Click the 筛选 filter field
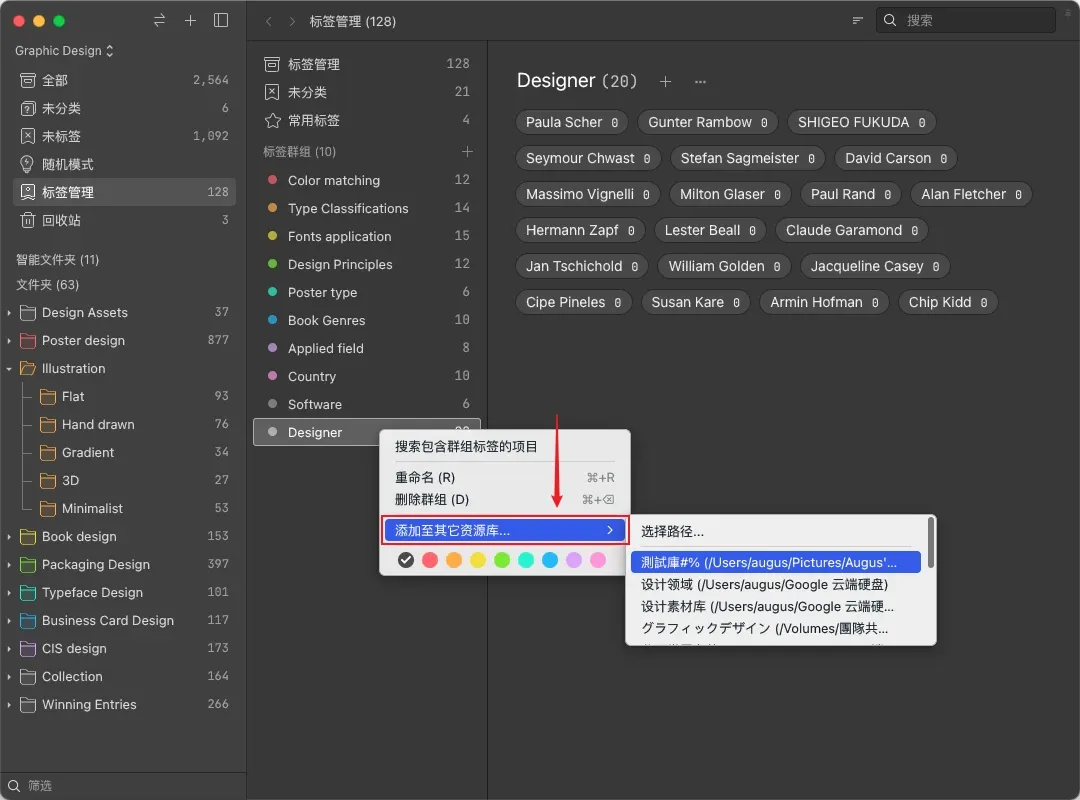This screenshot has width=1080, height=800. coord(123,786)
